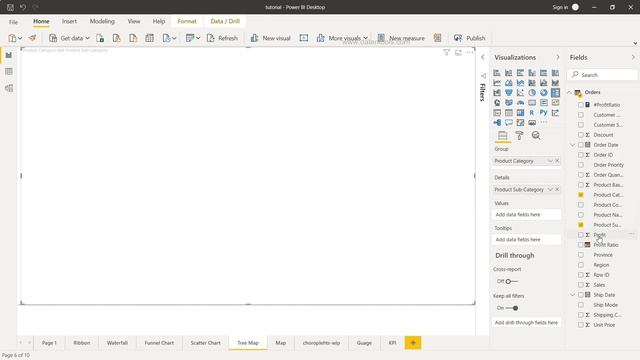Pick the Matrix visual icon
The height and width of the screenshot is (360, 640).
click(520, 113)
